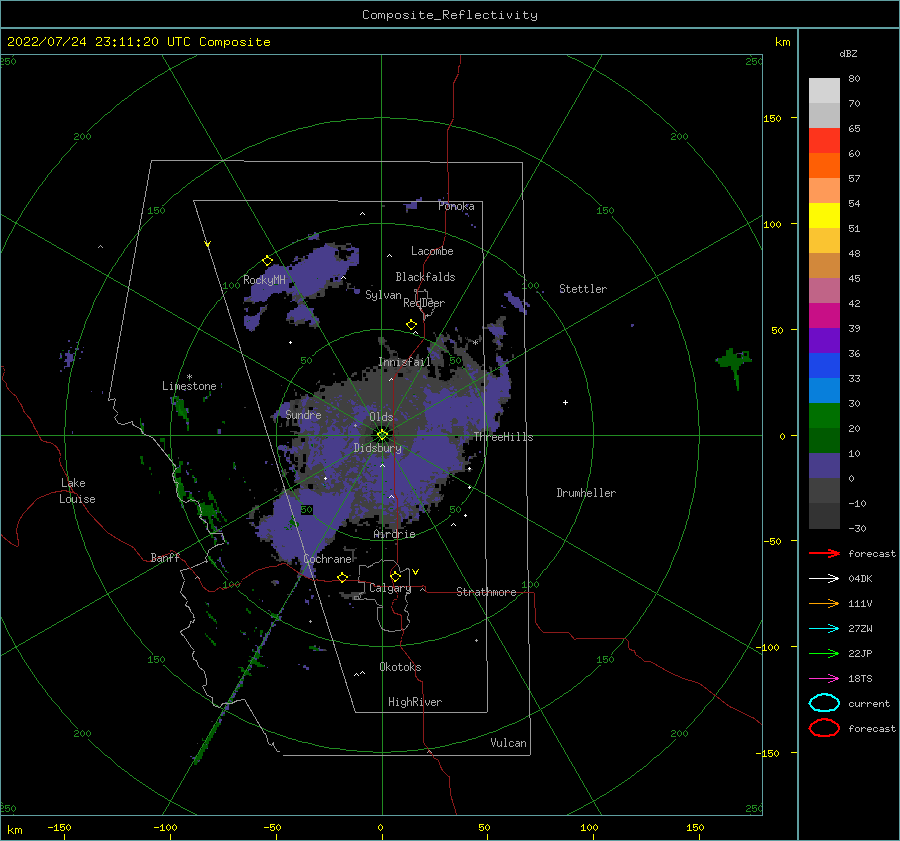Click the magenta 18TS arrow icon

coord(824,679)
